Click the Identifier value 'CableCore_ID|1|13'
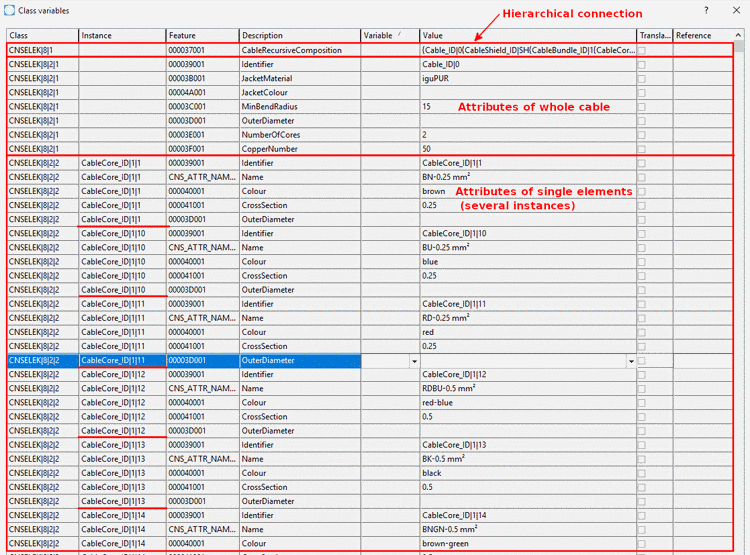The width and height of the screenshot is (750, 555). tap(528, 445)
